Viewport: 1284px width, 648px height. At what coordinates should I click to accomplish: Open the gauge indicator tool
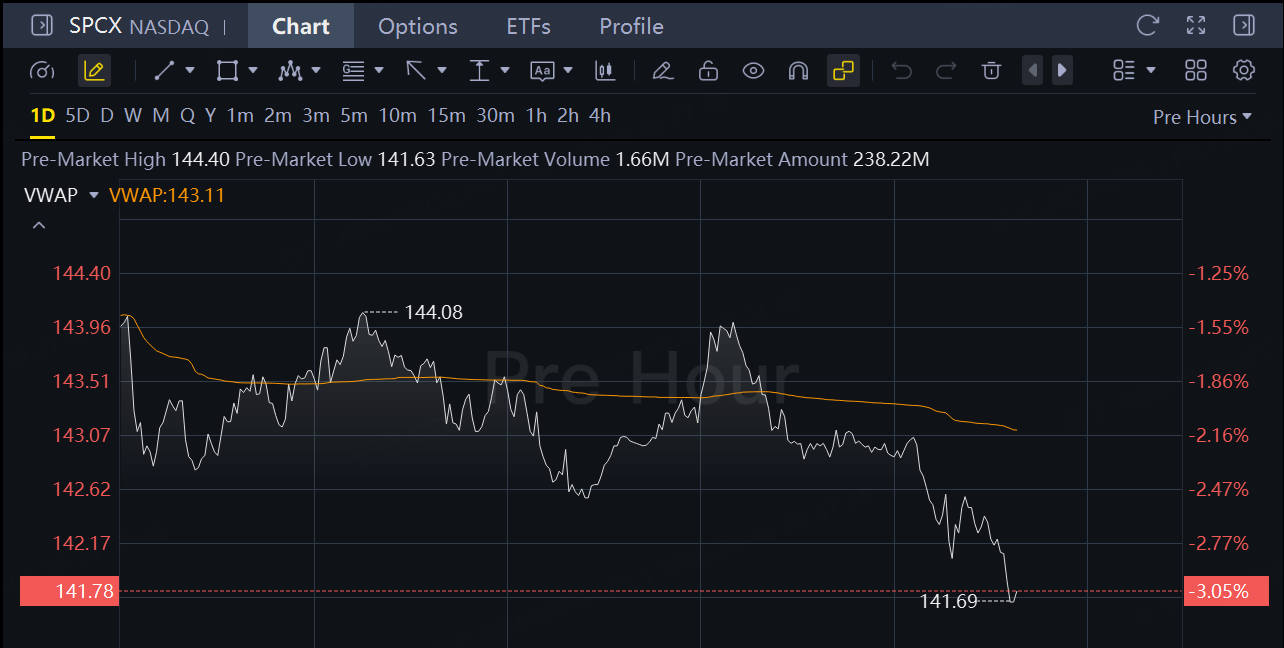point(41,70)
